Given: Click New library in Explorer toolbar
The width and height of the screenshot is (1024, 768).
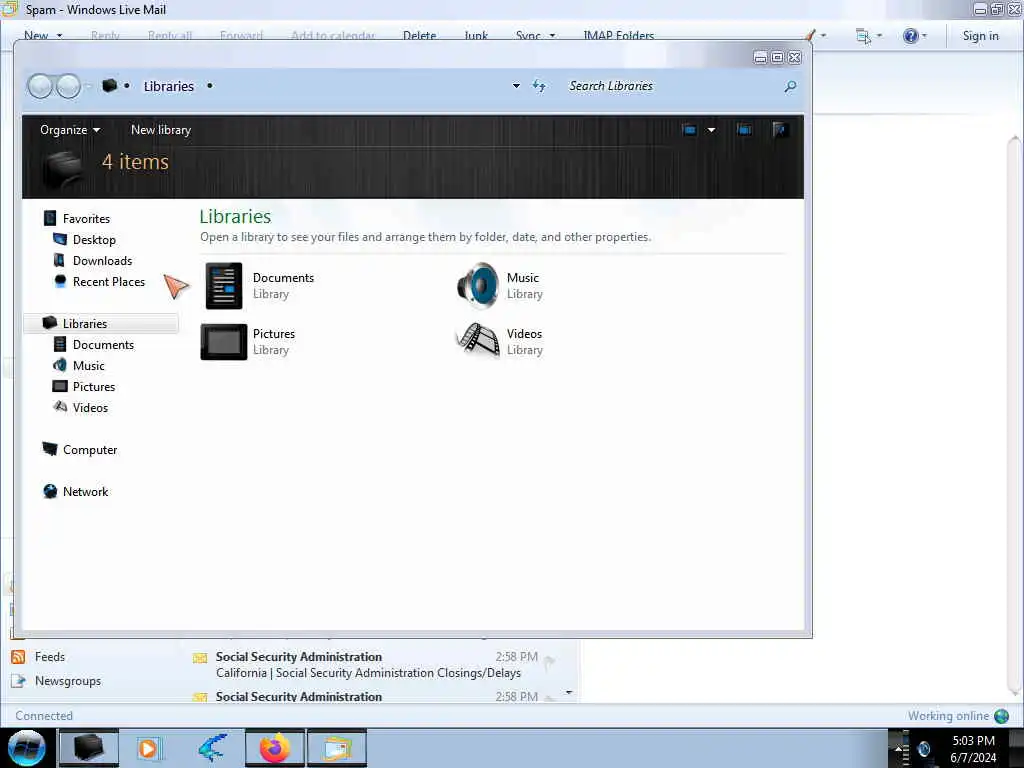Looking at the screenshot, I should coord(161,130).
